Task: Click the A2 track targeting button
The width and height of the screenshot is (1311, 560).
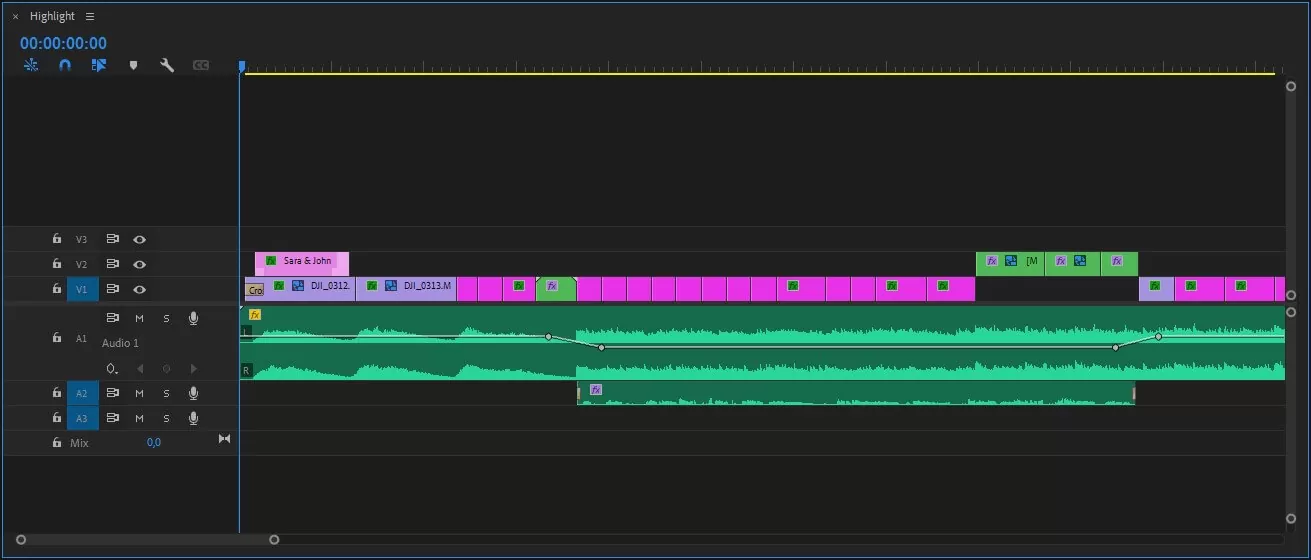Action: tap(82, 393)
